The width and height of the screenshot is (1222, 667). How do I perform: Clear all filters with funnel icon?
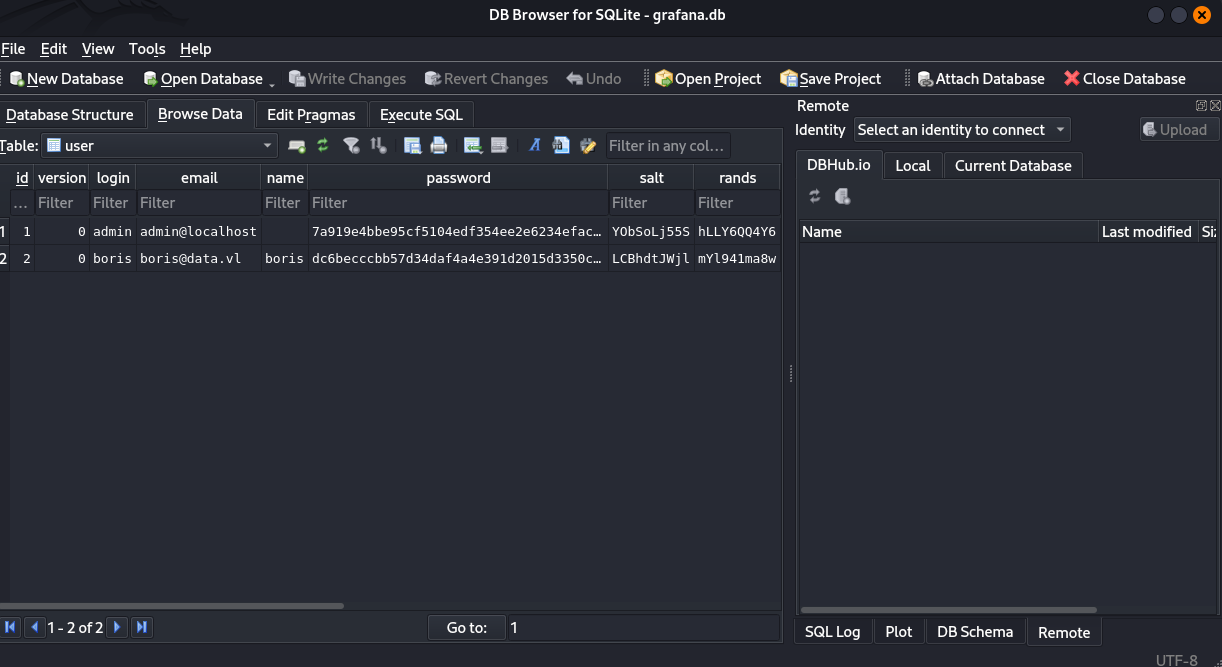click(351, 146)
